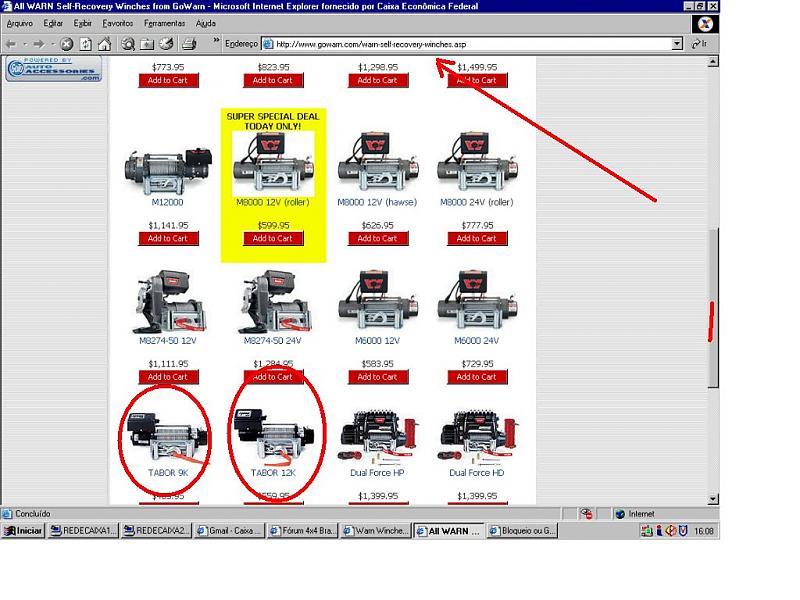
Task: Switch to Gmail - Caixa taskbar window
Action: coord(230,531)
